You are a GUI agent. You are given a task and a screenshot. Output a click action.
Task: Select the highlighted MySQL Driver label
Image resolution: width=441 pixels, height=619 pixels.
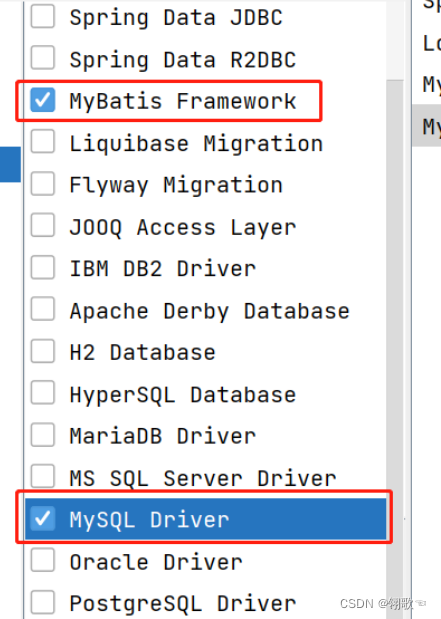[149, 520]
